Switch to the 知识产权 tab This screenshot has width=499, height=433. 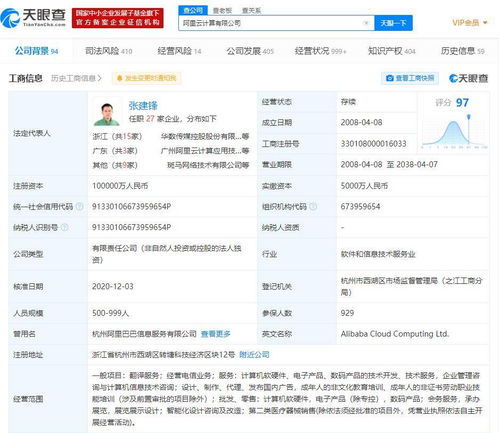[392, 51]
